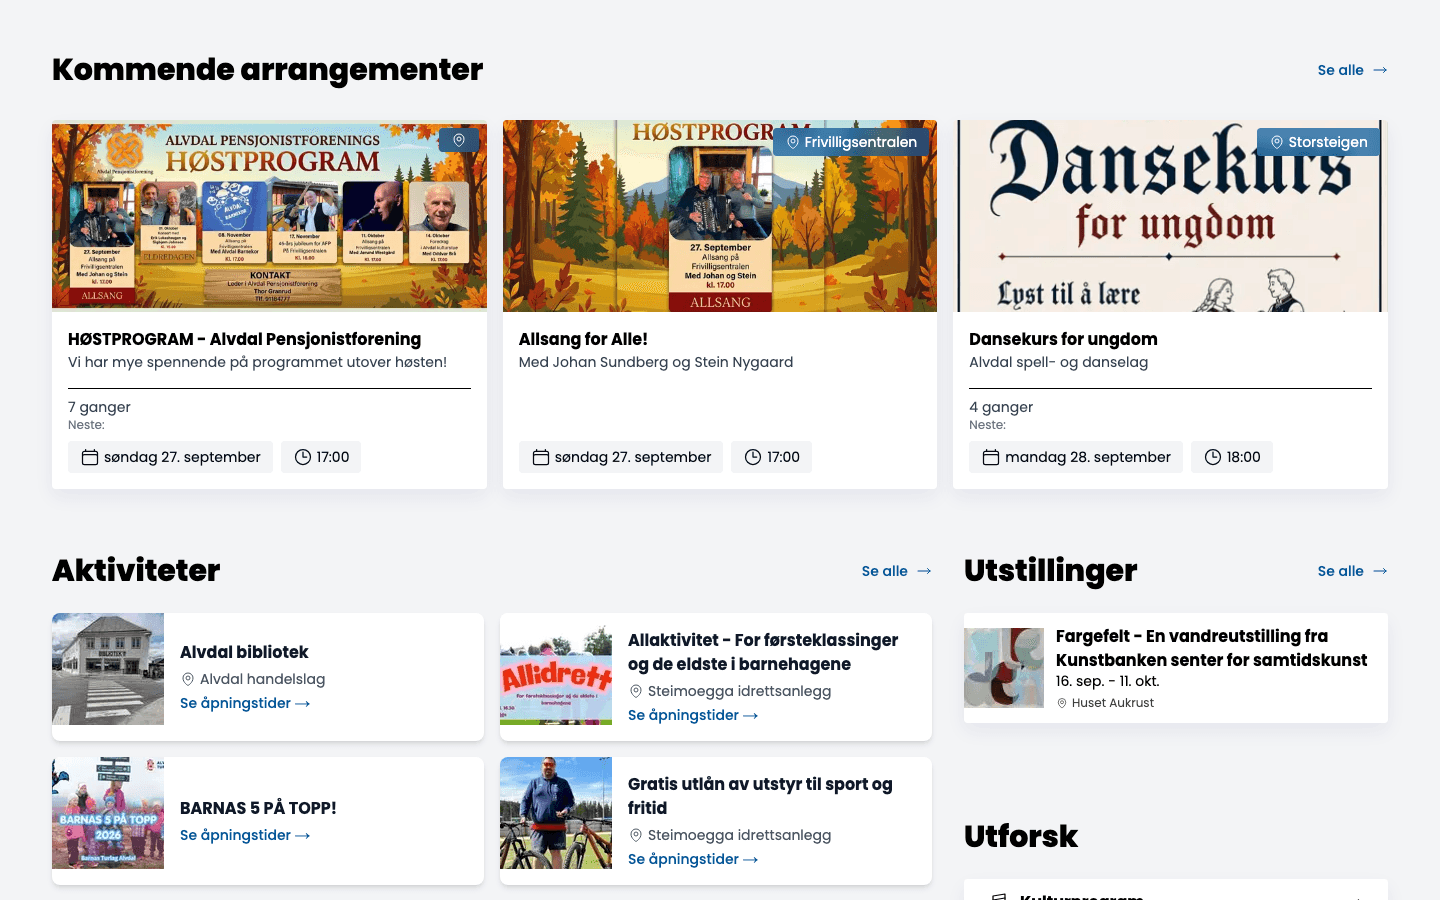Open Allaktivitet - For førsteklassinger activity title
1440x900 pixels.
[763, 652]
